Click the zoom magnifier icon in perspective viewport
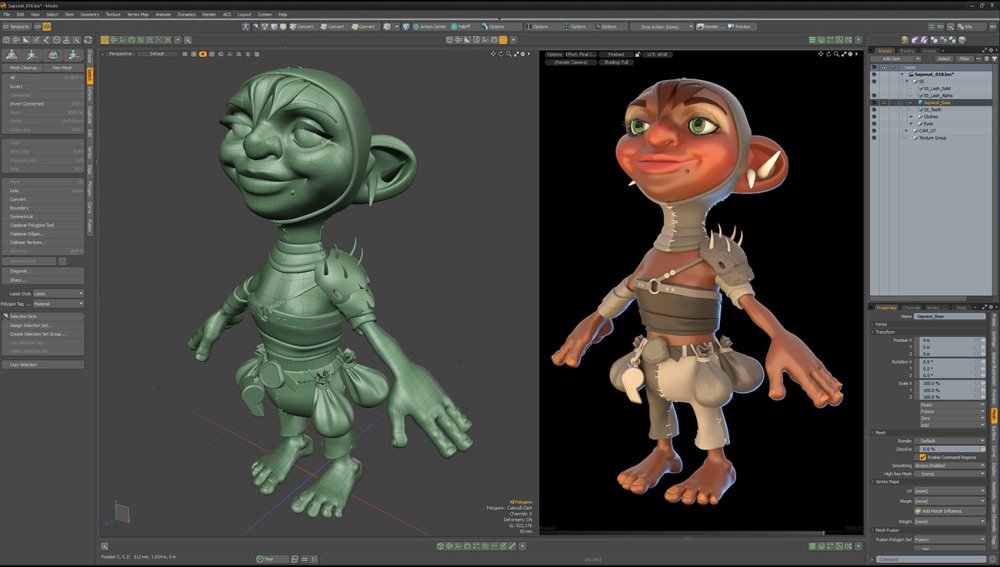1000x567 pixels. [x=508, y=54]
